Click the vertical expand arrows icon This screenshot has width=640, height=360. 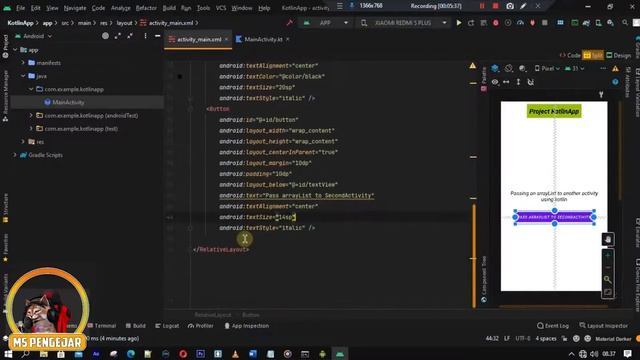coord(518,82)
